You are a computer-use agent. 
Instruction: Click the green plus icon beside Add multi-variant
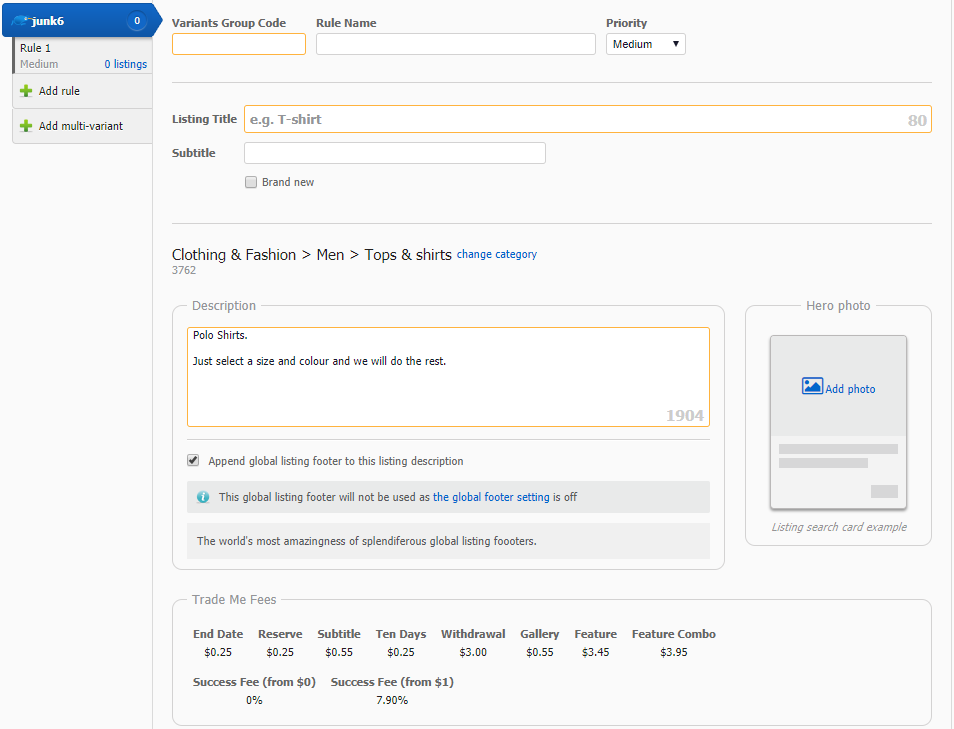click(x=26, y=126)
